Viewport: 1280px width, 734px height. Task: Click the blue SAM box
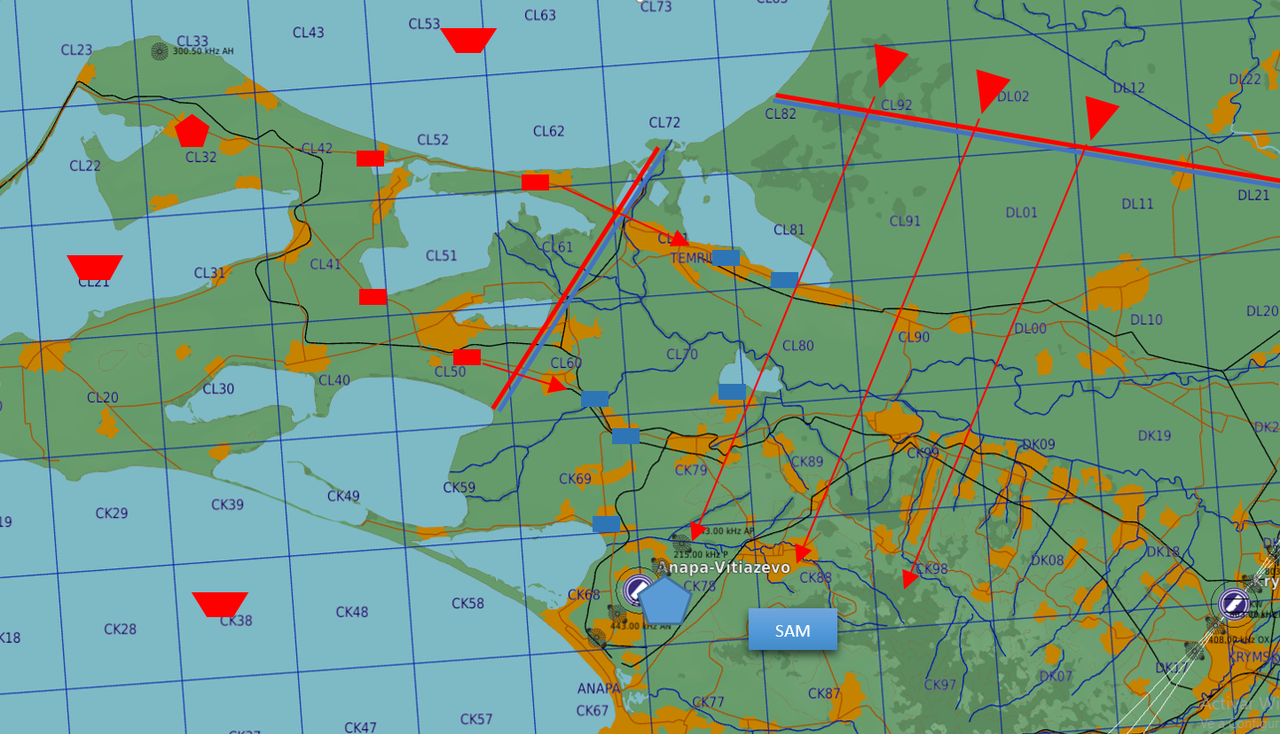pos(793,630)
